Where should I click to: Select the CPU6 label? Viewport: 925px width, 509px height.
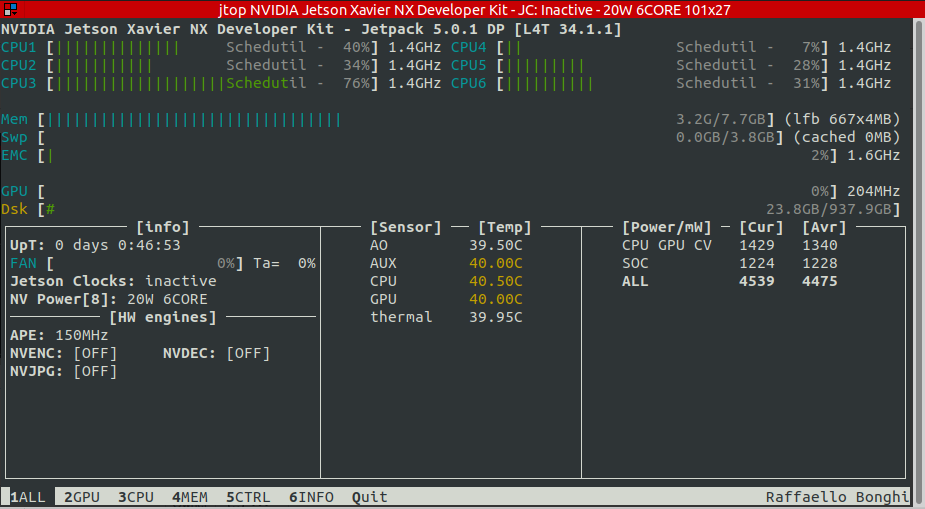click(469, 83)
